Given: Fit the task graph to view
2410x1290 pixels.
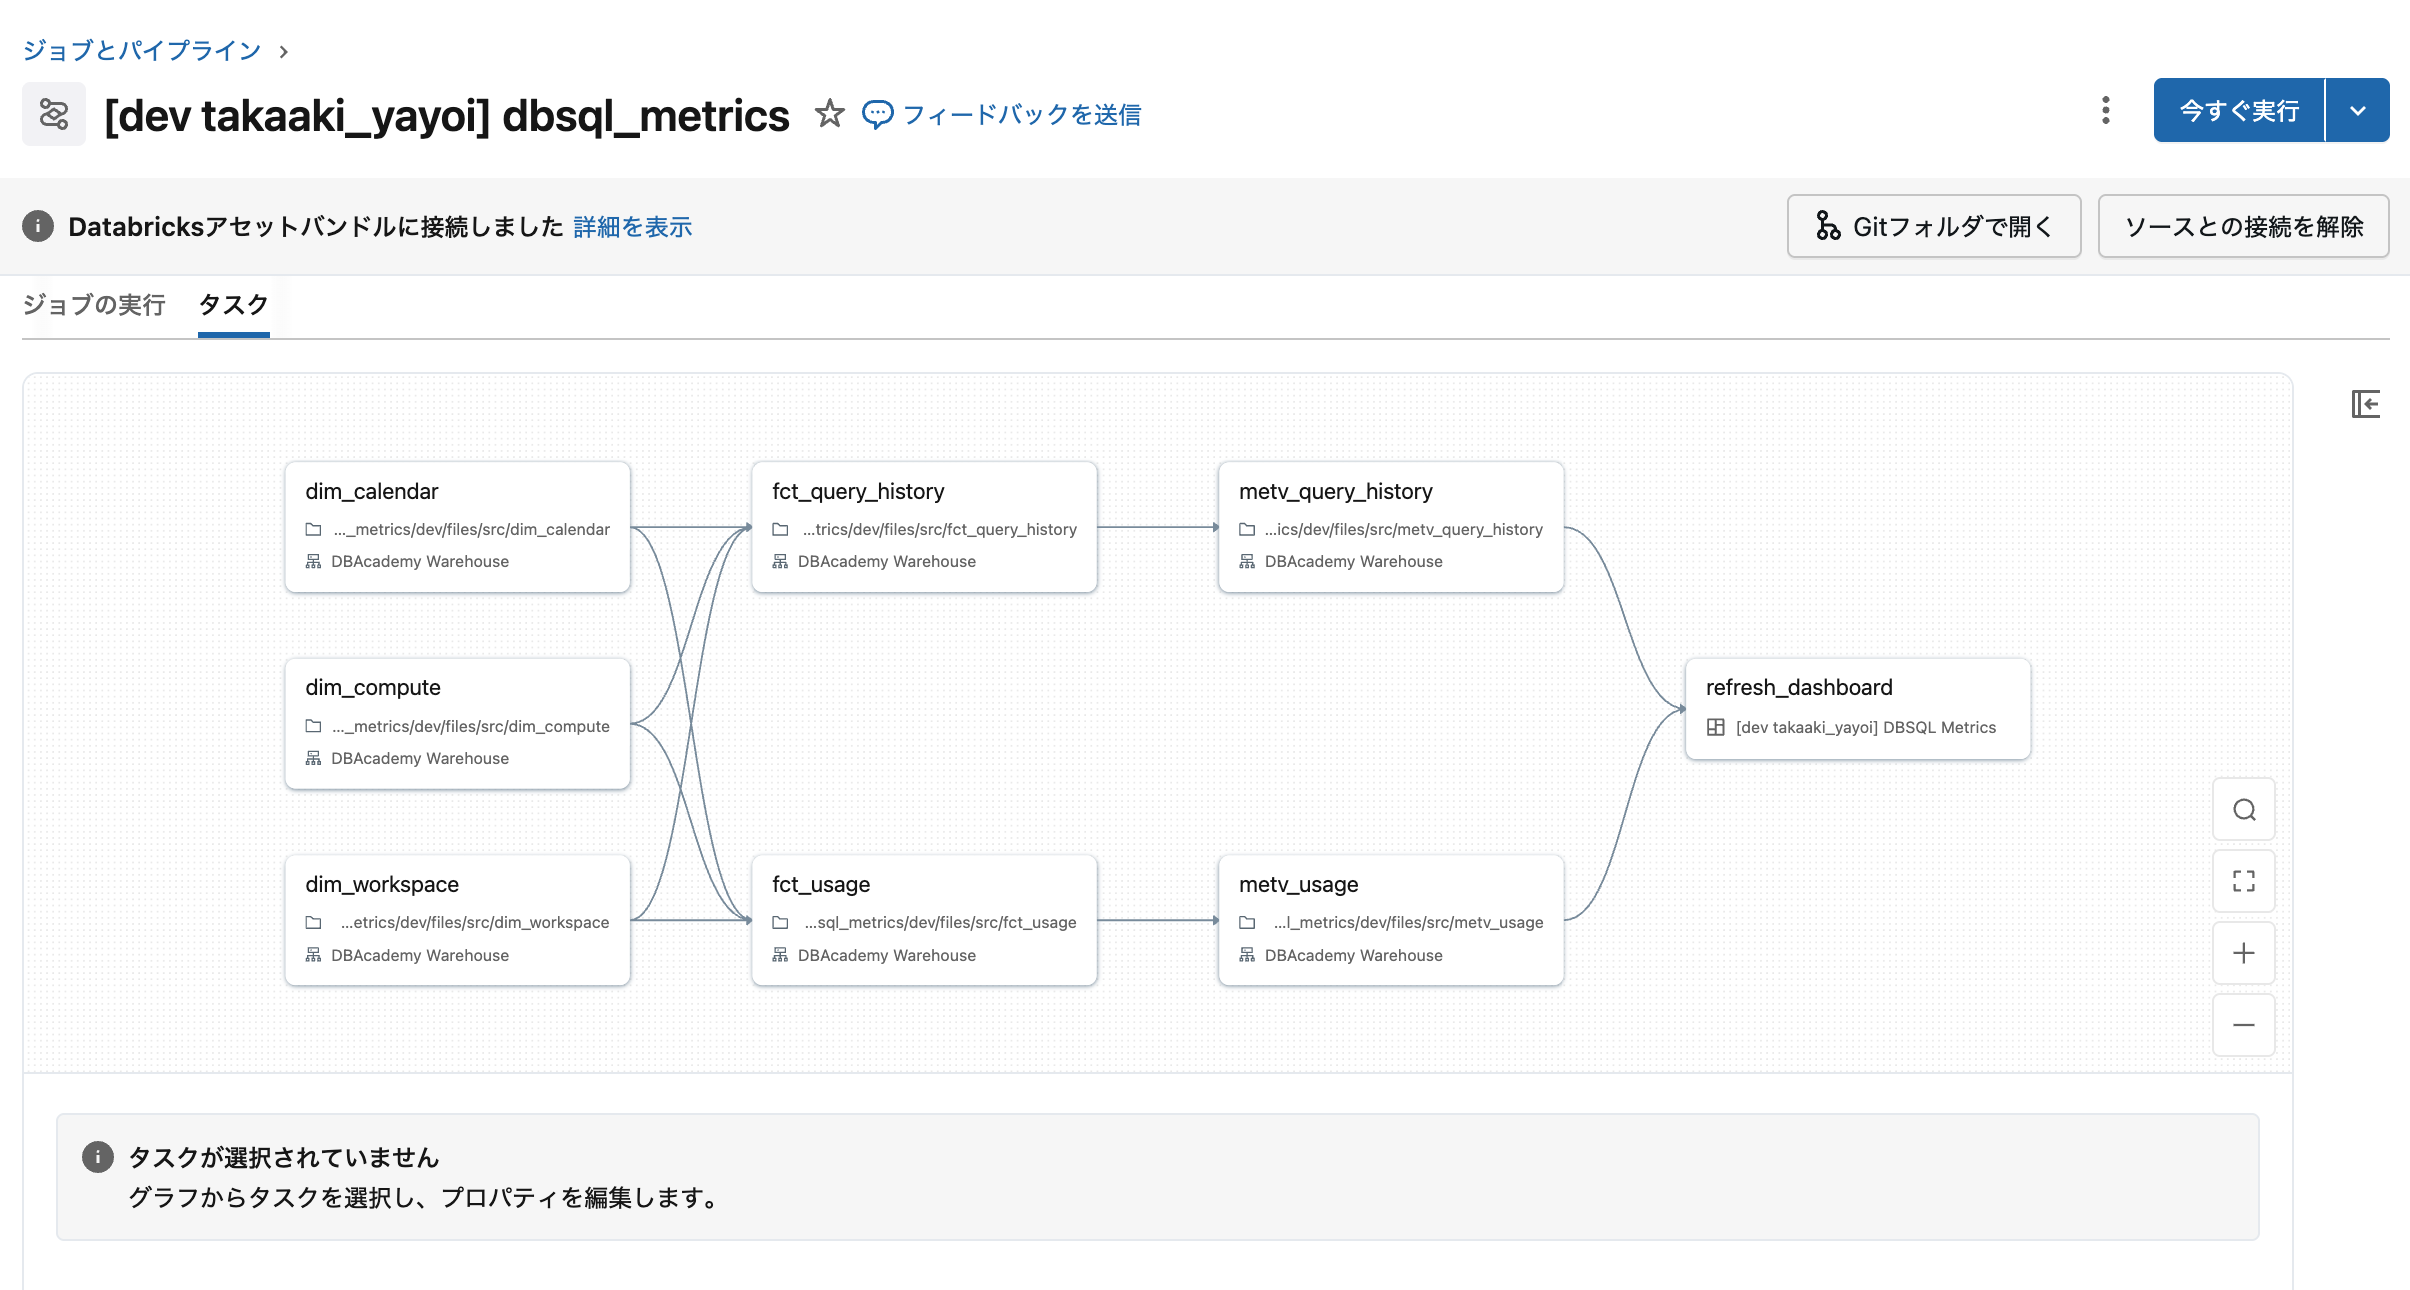Looking at the screenshot, I should click(2243, 881).
